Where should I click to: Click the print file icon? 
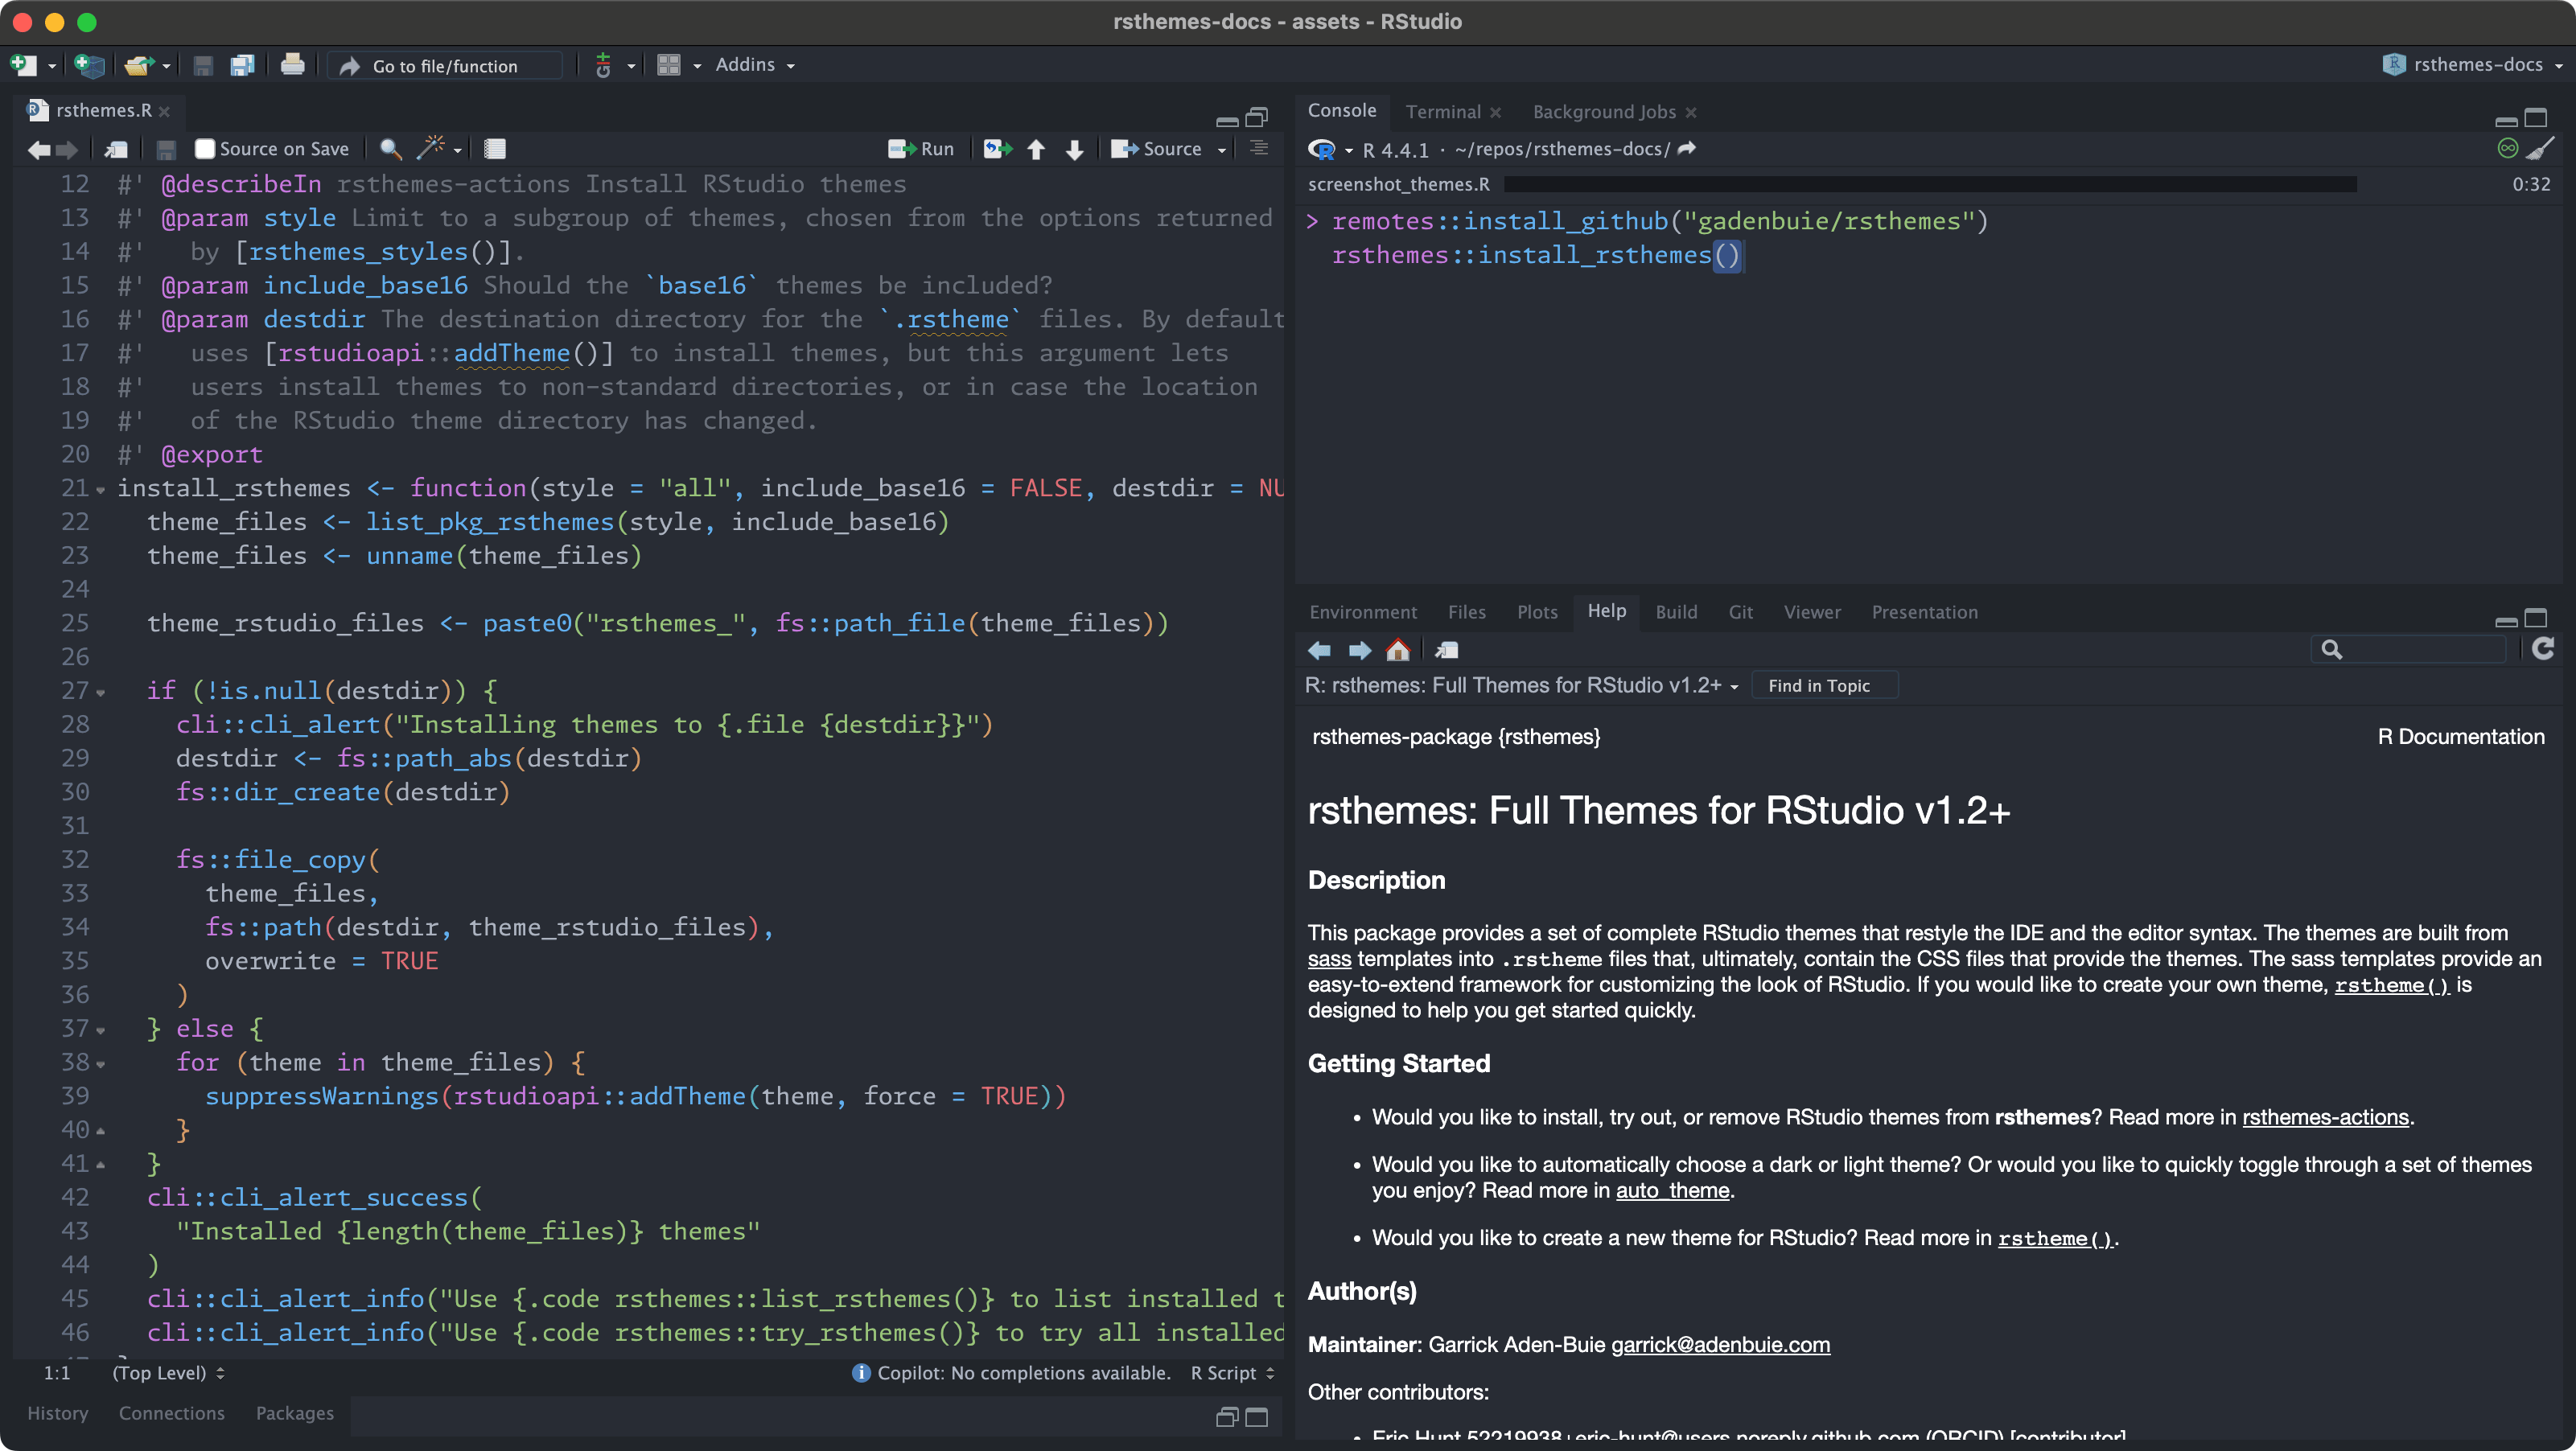pos(292,66)
